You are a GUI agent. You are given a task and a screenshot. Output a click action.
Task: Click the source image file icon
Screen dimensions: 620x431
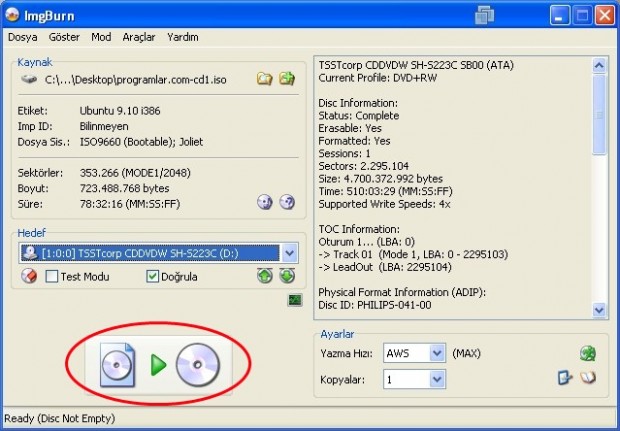pos(117,365)
